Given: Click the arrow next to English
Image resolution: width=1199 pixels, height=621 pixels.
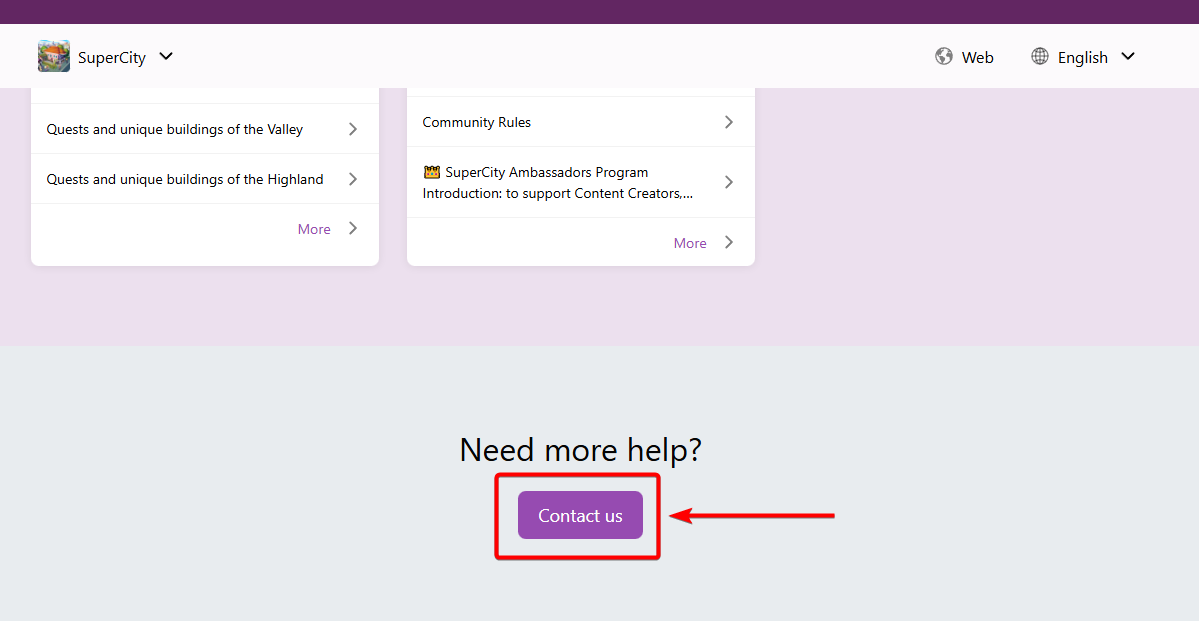Looking at the screenshot, I should 1128,57.
